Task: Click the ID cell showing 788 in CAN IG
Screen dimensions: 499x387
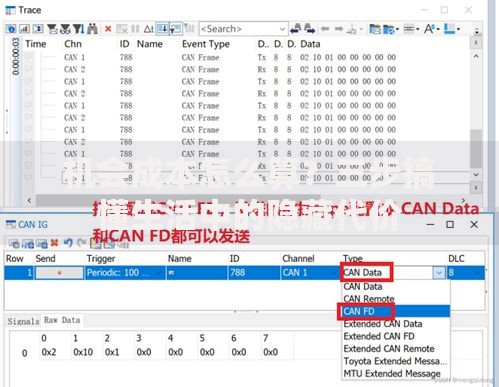Action: click(x=253, y=273)
